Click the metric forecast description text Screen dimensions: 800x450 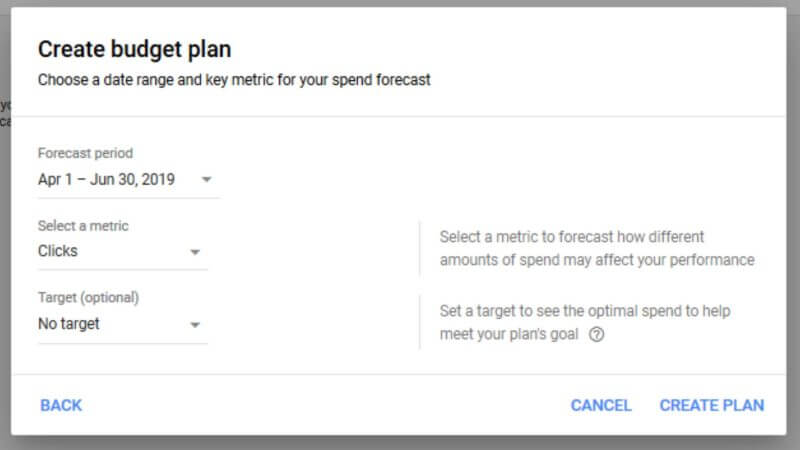(x=572, y=237)
